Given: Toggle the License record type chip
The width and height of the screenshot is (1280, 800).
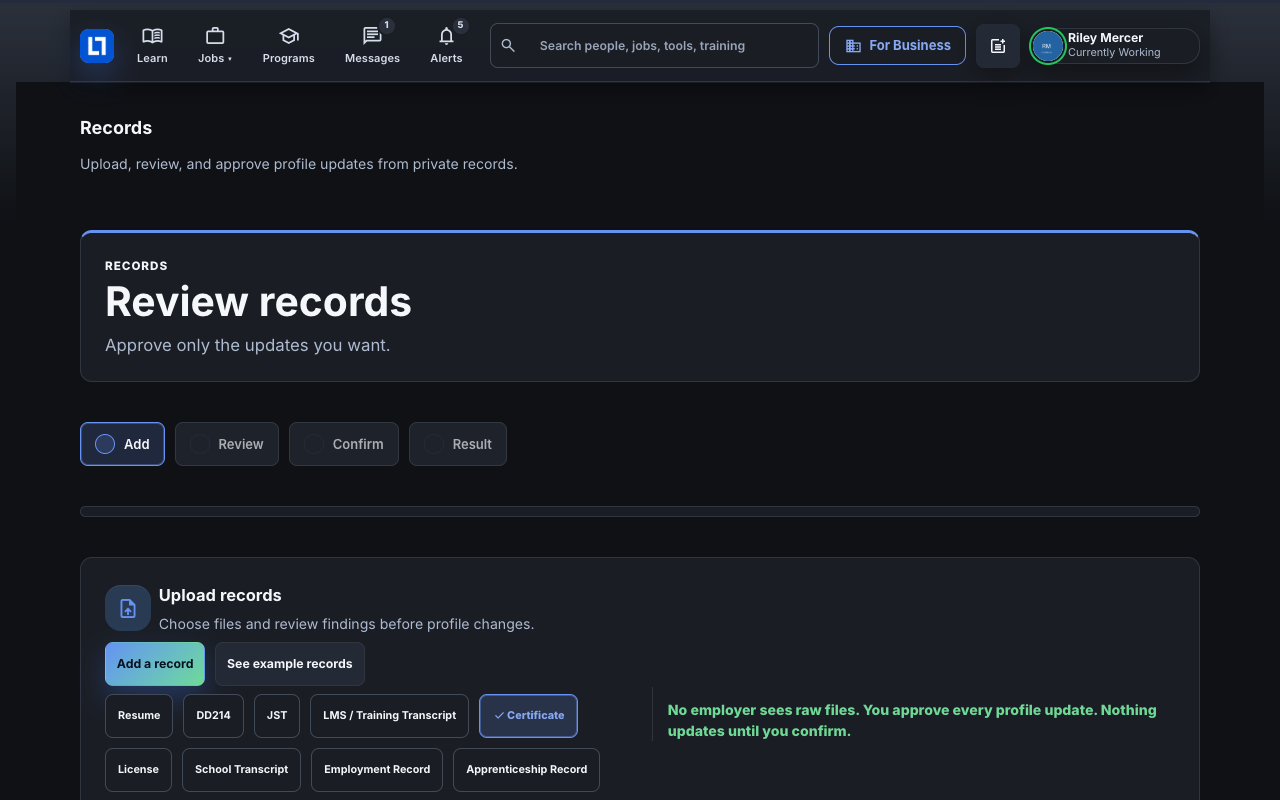Looking at the screenshot, I should pos(138,770).
